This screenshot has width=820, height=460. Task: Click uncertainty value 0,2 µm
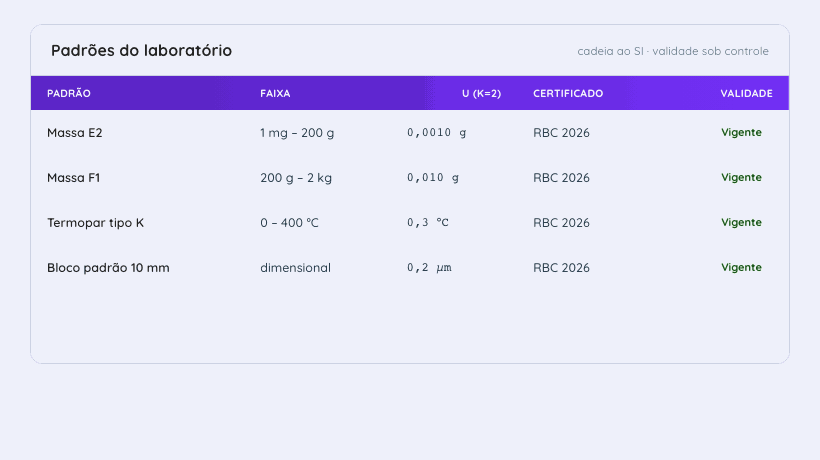pyautogui.click(x=429, y=268)
